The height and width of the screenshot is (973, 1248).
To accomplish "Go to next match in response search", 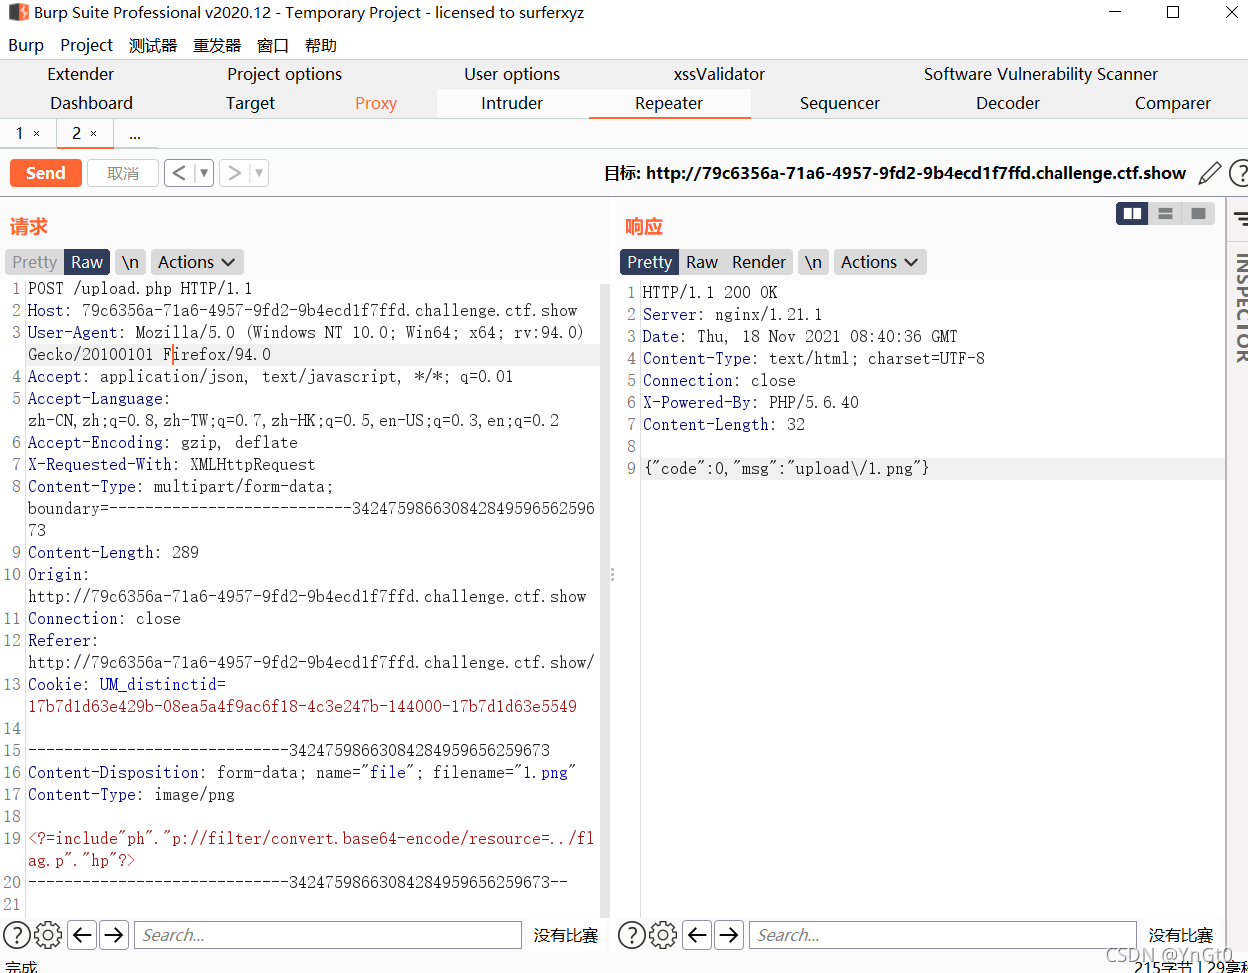I will 729,935.
